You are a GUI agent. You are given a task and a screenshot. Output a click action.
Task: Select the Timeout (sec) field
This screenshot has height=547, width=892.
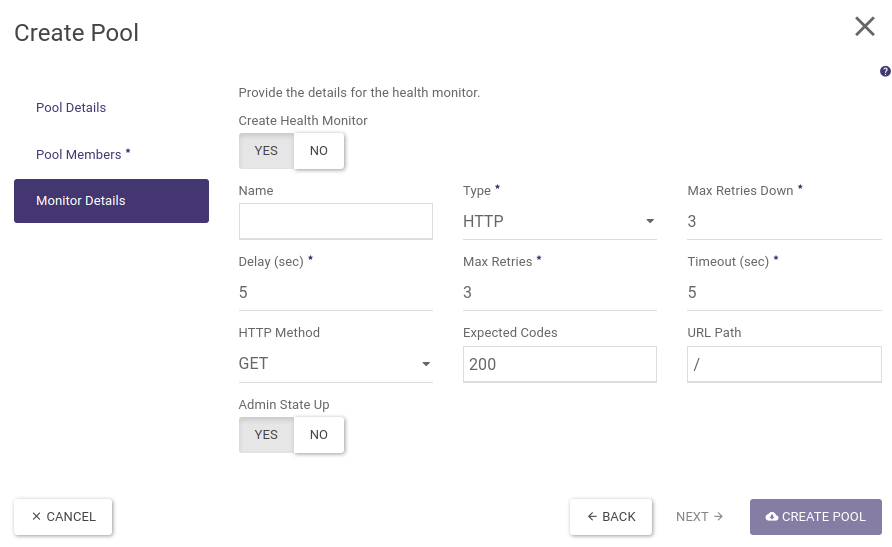(x=784, y=293)
